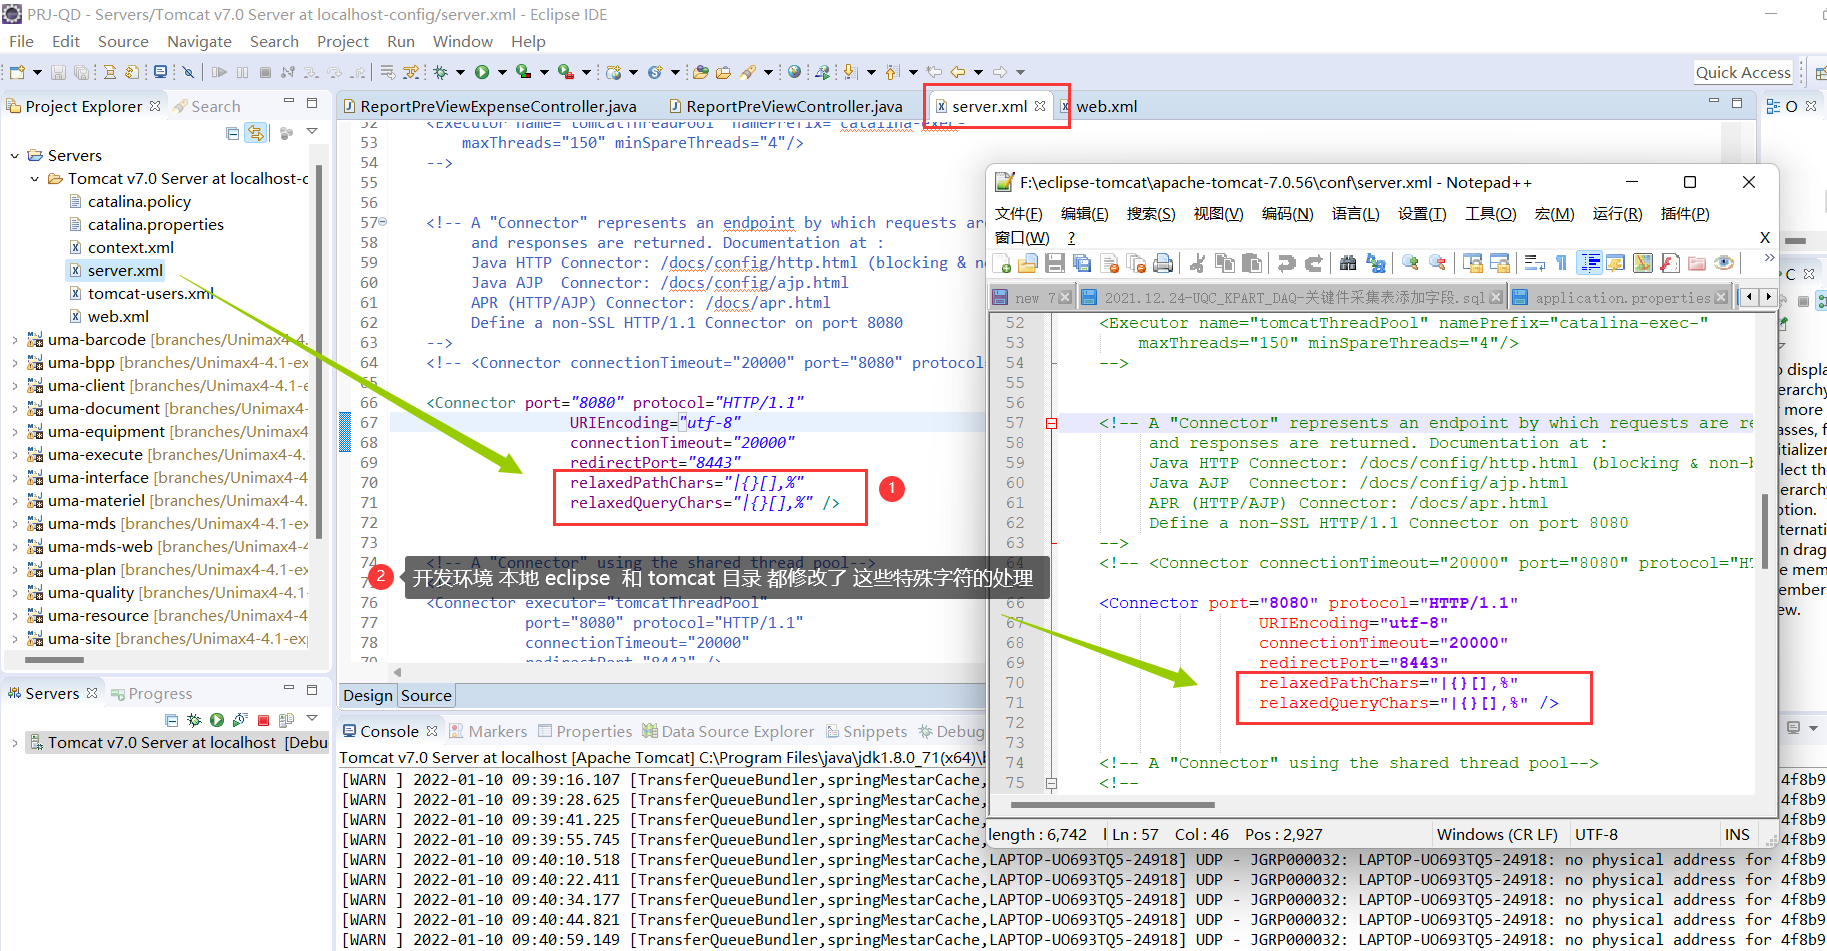The width and height of the screenshot is (1827, 951).
Task: Toggle Notepad++ Indent Guide button
Action: tap(1589, 263)
